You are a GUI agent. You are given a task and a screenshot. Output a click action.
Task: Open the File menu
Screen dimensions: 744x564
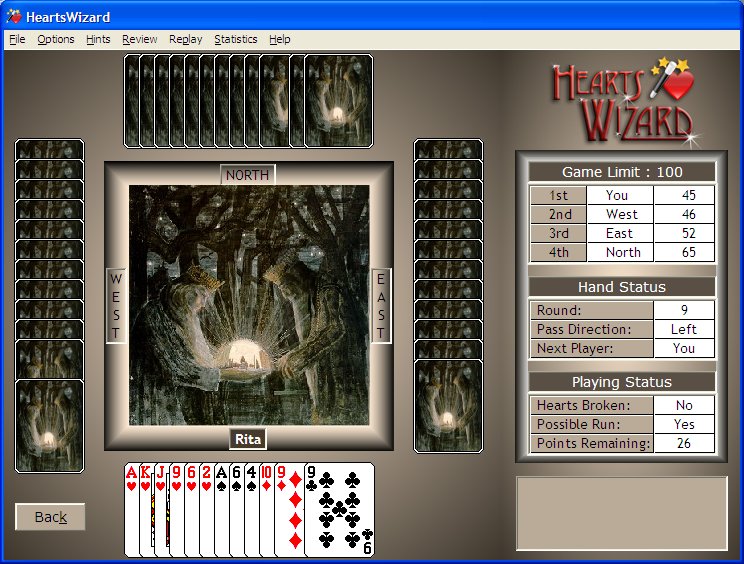point(17,39)
